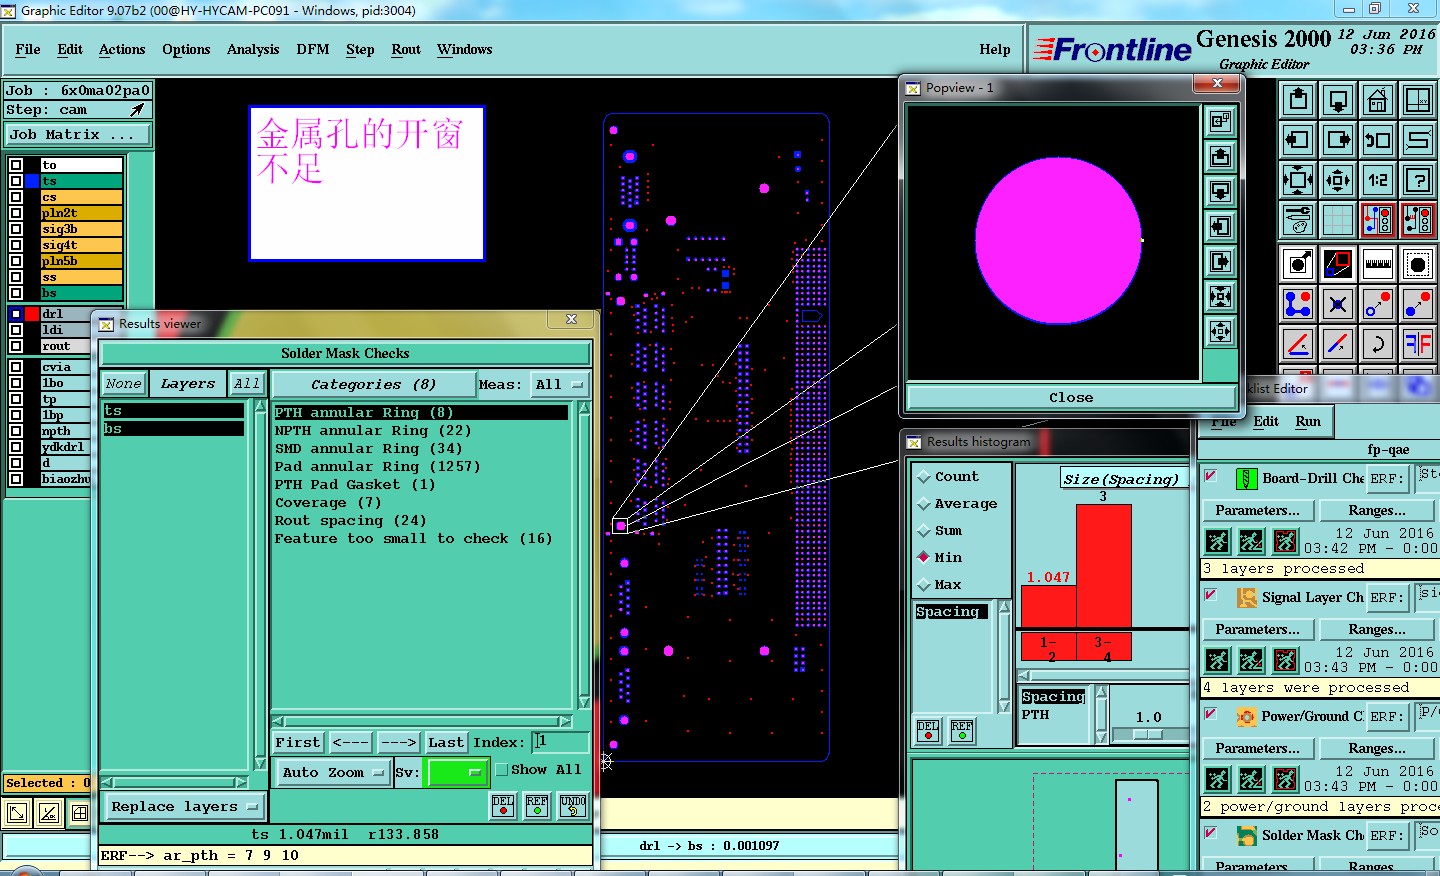Click the pan up icon in main toolbar
1440x876 pixels.
pyautogui.click(x=1298, y=100)
